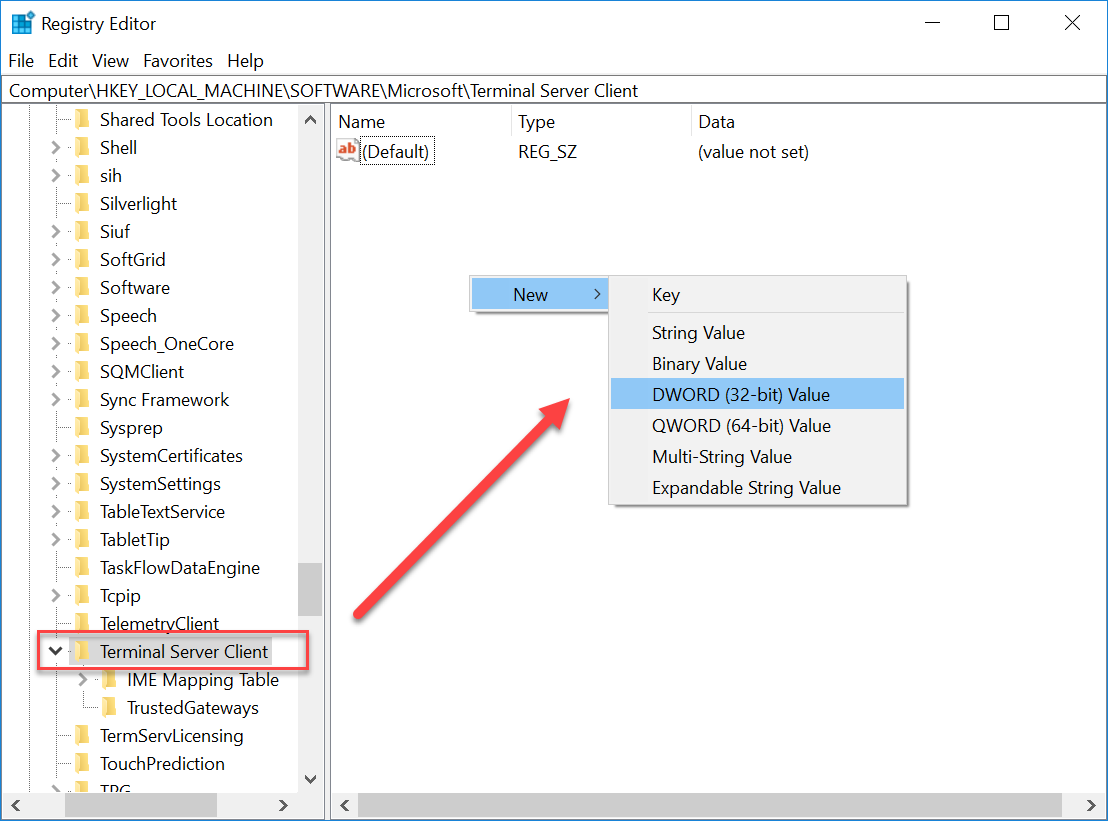
Task: Expand the Shell registry key
Action: point(56,148)
